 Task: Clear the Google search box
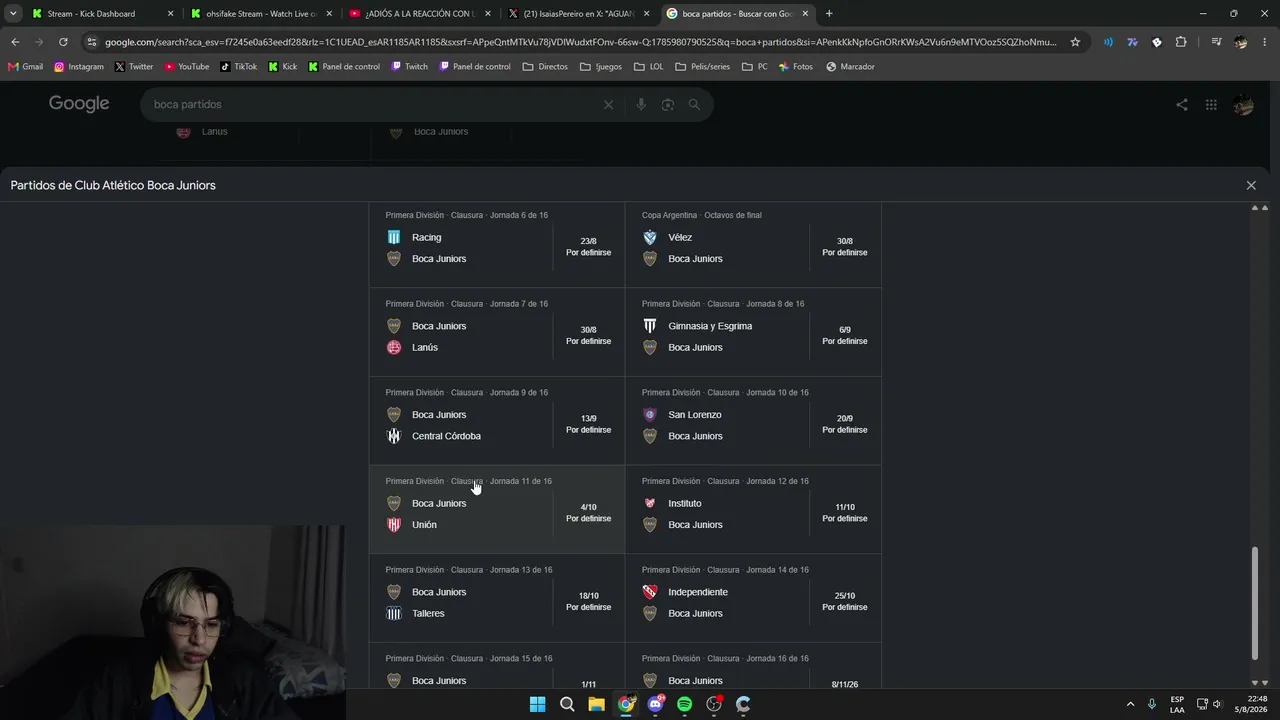click(x=608, y=104)
